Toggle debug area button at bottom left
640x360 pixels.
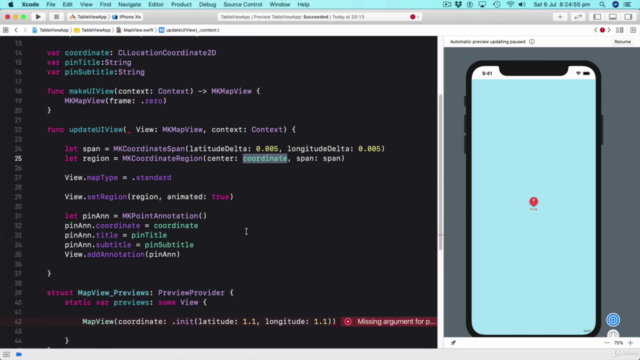[x=6, y=354]
